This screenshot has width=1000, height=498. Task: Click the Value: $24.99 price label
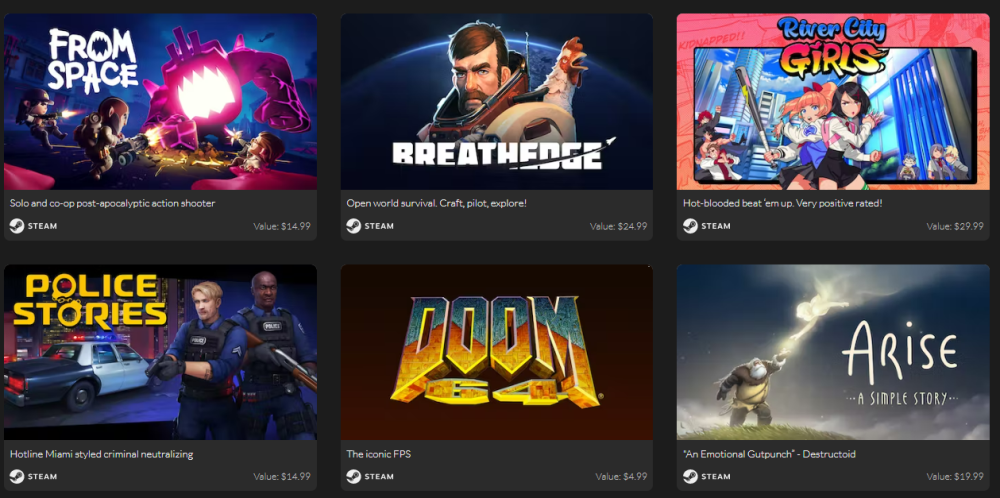(x=618, y=226)
